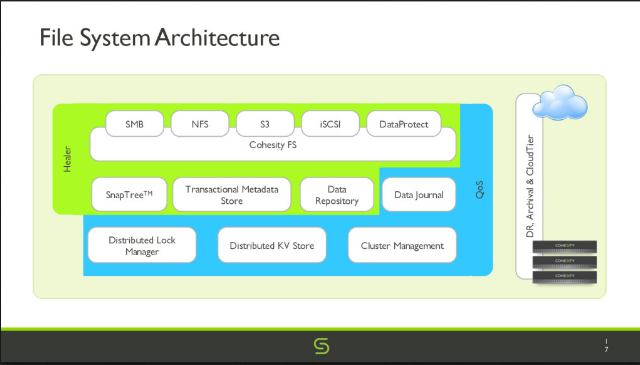This screenshot has width=640, height=365.
Task: Click the green Cohesity logo in footer
Action: point(322,346)
